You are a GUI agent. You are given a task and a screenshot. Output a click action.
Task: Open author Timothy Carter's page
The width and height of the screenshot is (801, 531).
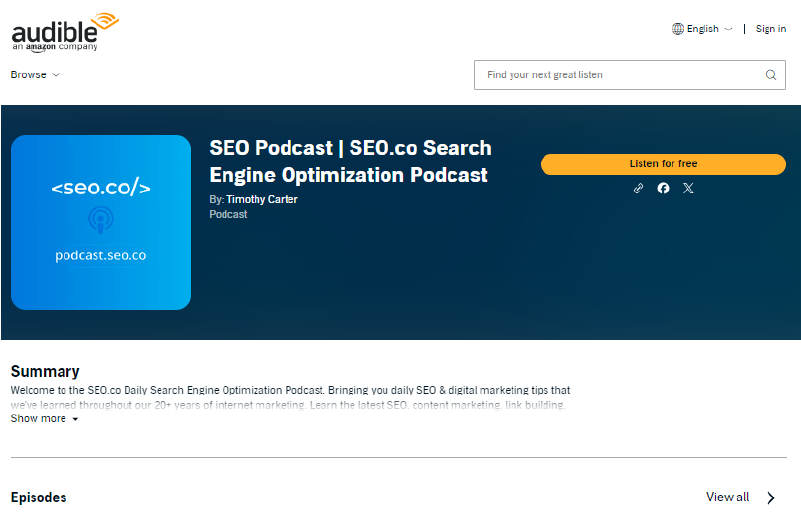[262, 199]
